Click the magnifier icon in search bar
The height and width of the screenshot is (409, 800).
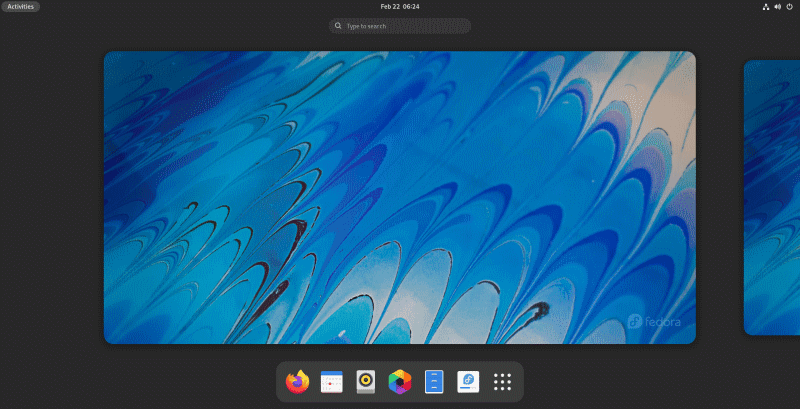[339, 26]
